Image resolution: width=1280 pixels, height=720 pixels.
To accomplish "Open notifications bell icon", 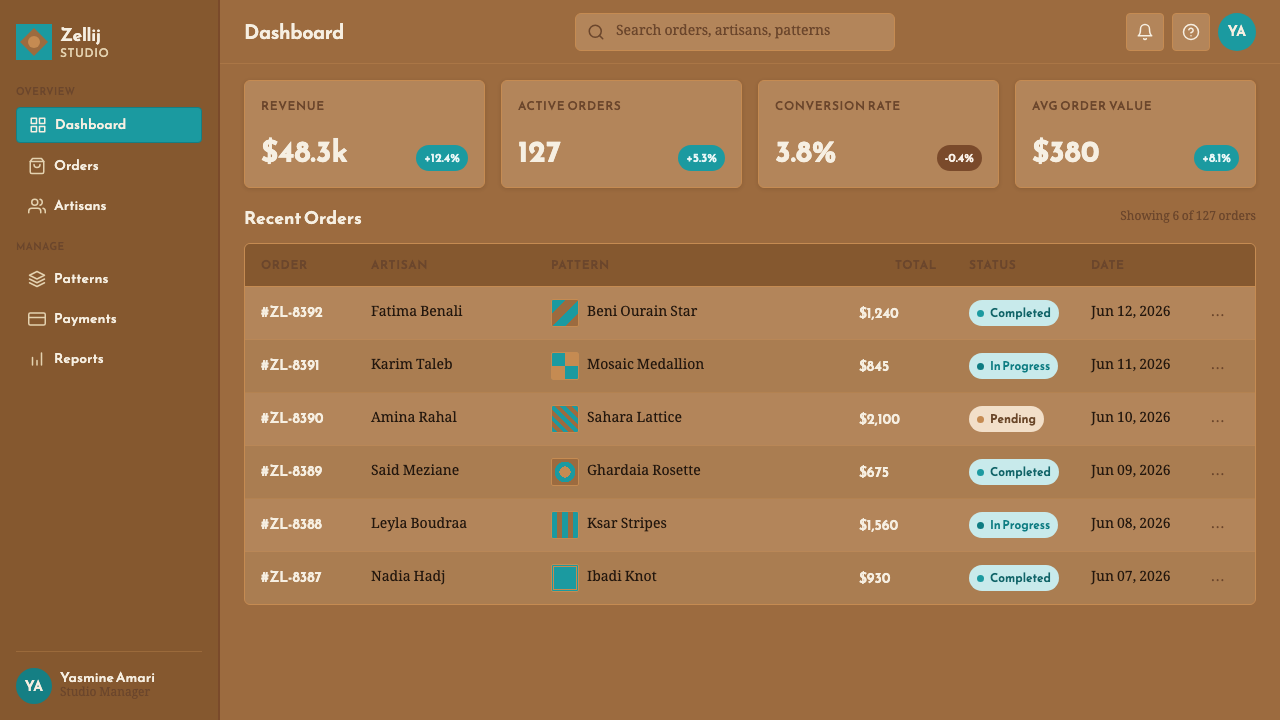I will point(1145,32).
